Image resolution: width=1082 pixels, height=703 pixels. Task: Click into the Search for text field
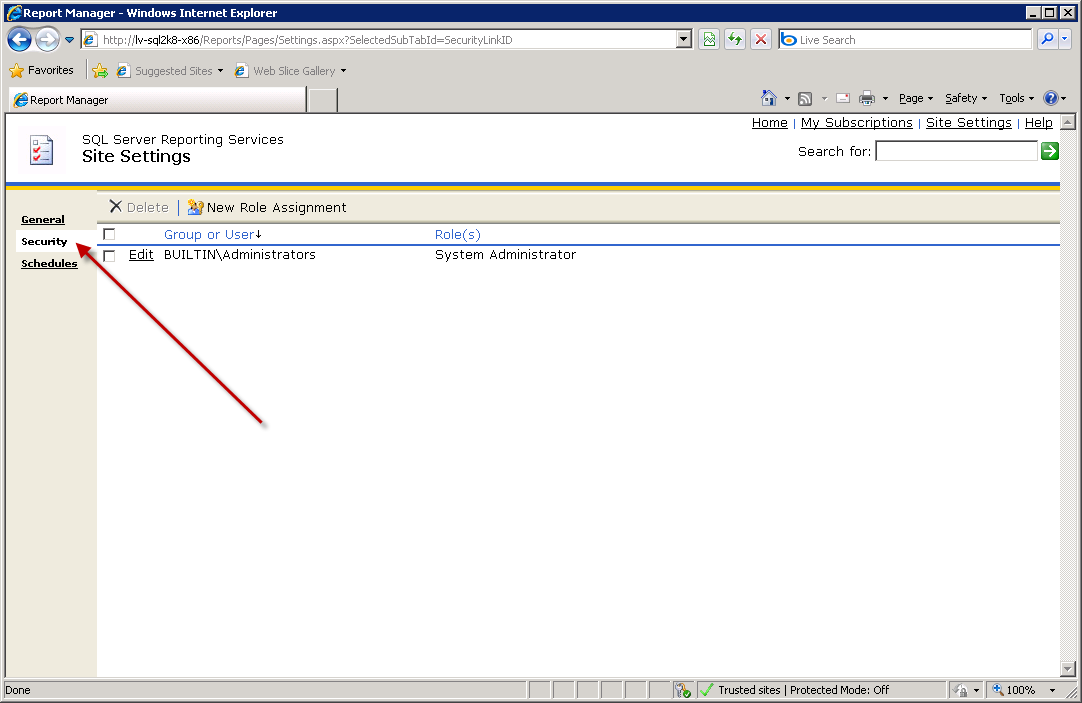click(956, 151)
